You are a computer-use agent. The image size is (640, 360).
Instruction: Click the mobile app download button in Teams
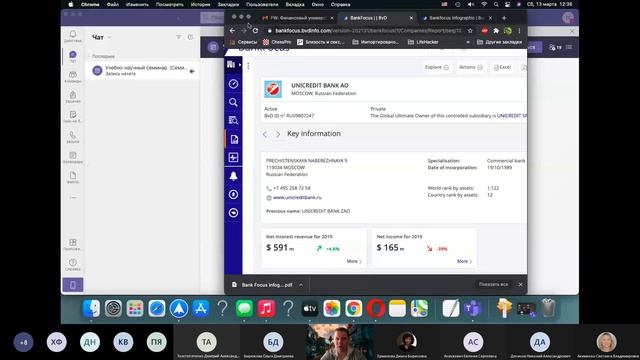(73, 285)
